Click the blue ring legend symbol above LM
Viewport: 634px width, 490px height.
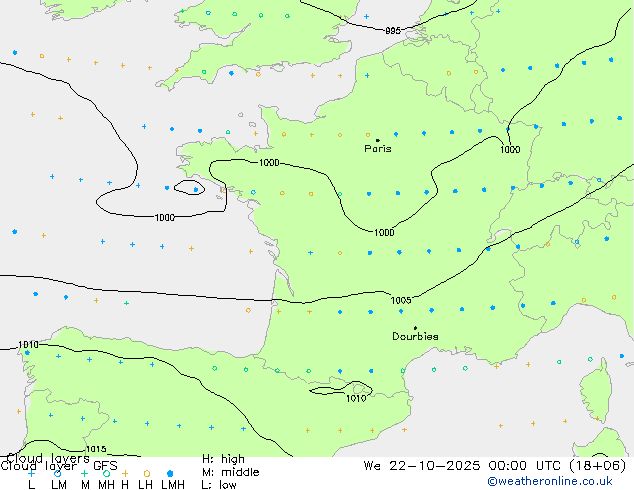58,473
